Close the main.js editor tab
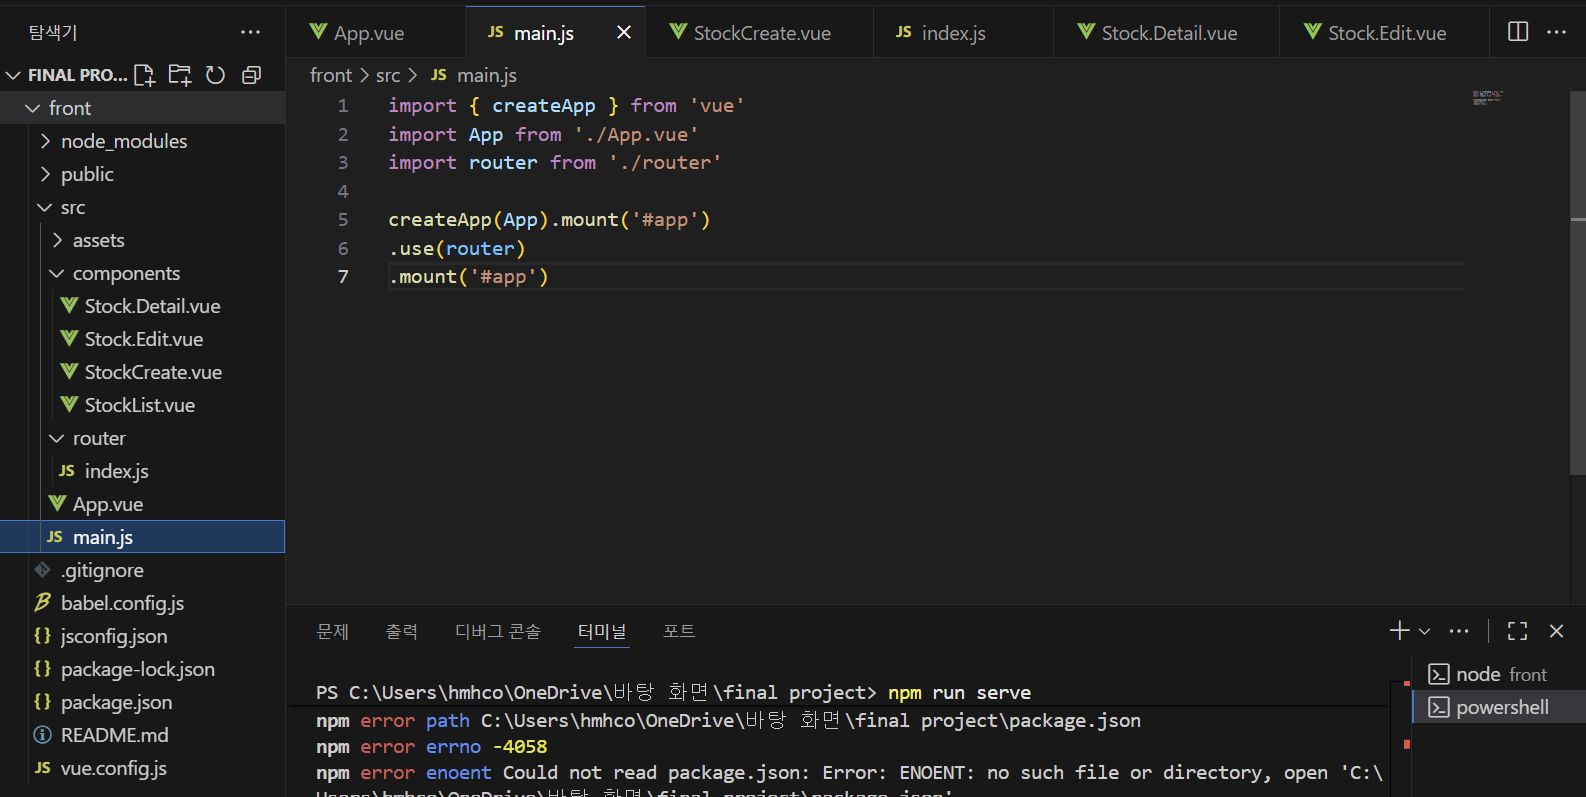The height and width of the screenshot is (797, 1586). point(624,33)
